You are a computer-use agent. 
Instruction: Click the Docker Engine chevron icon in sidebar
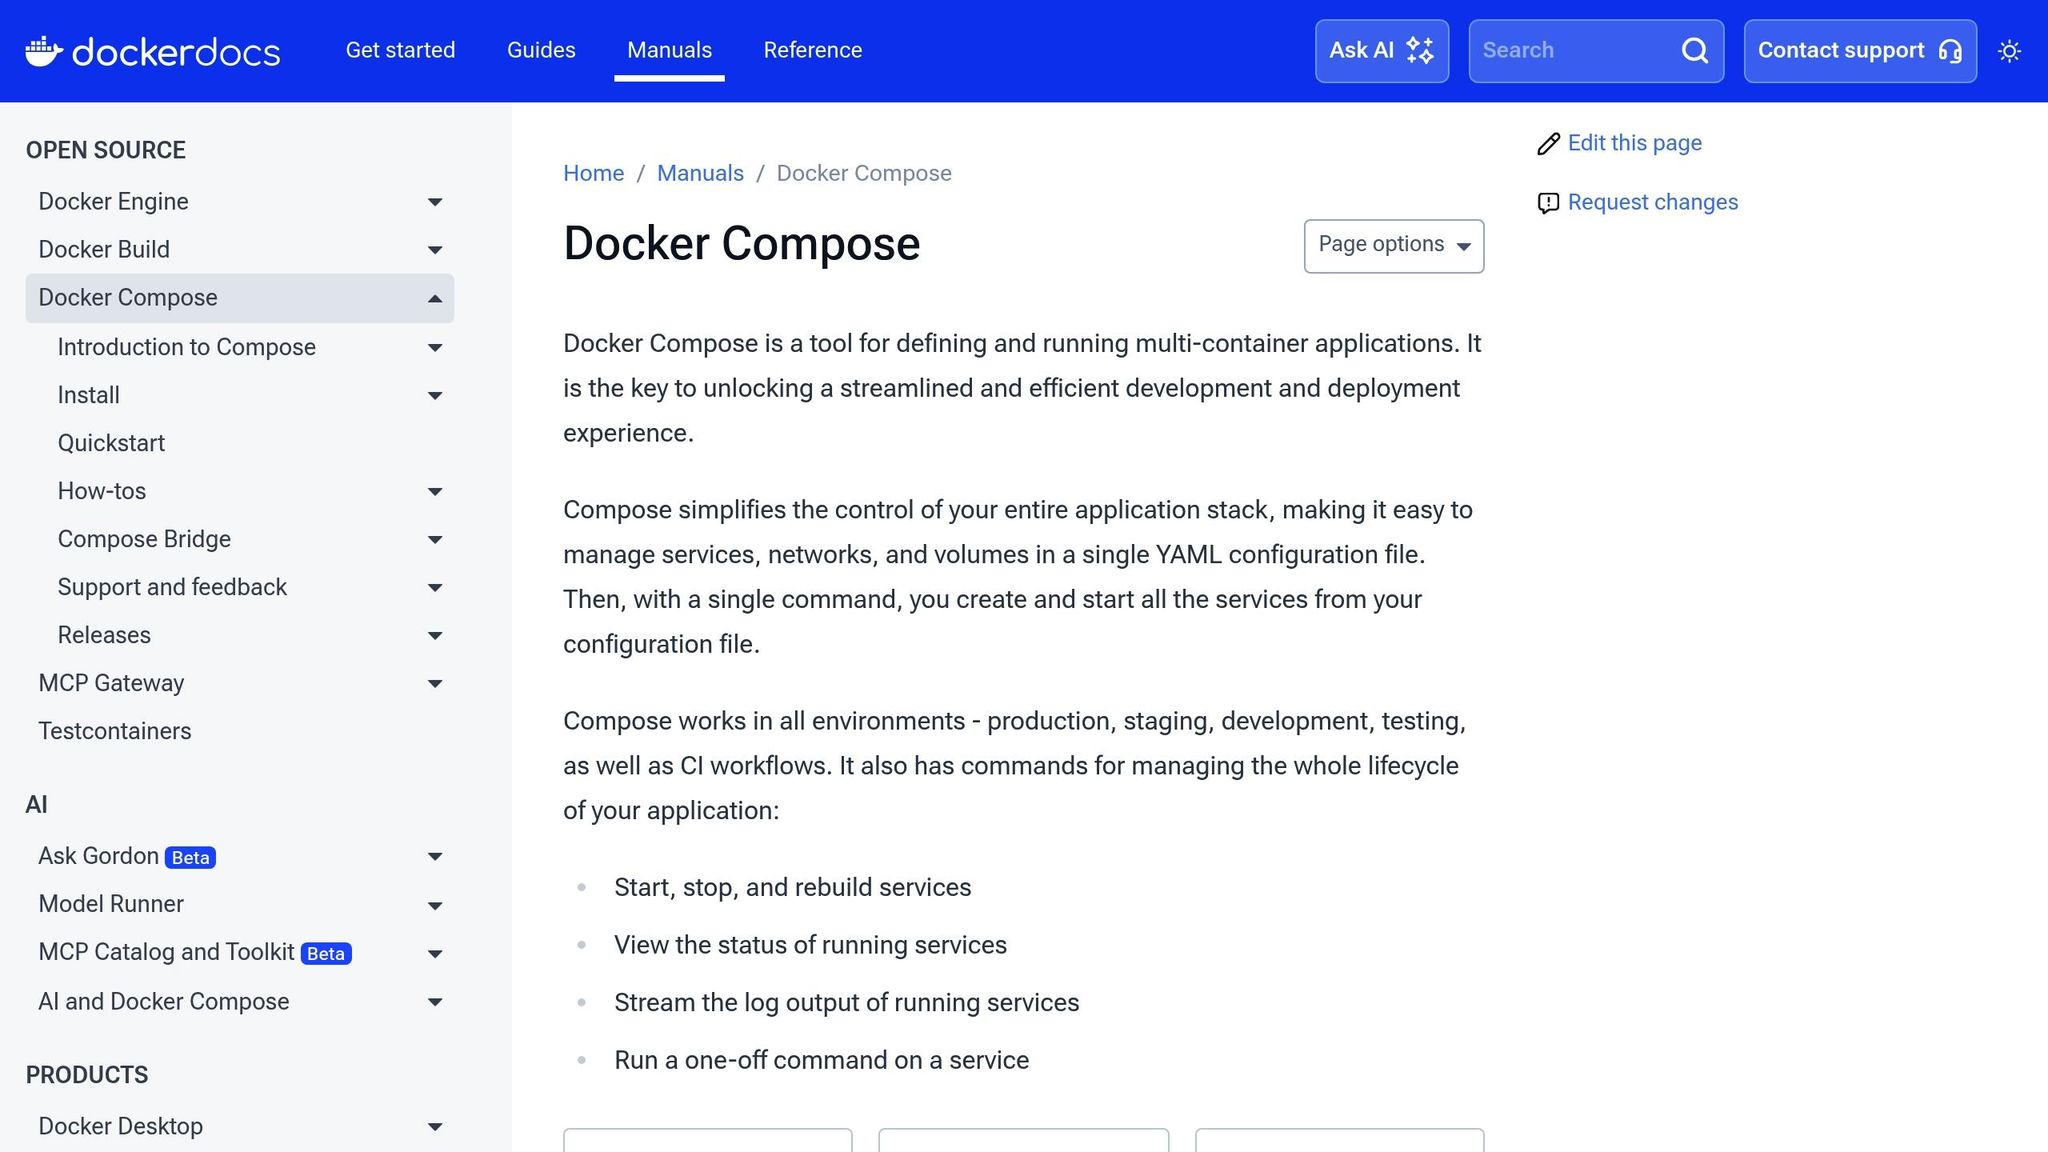[435, 202]
